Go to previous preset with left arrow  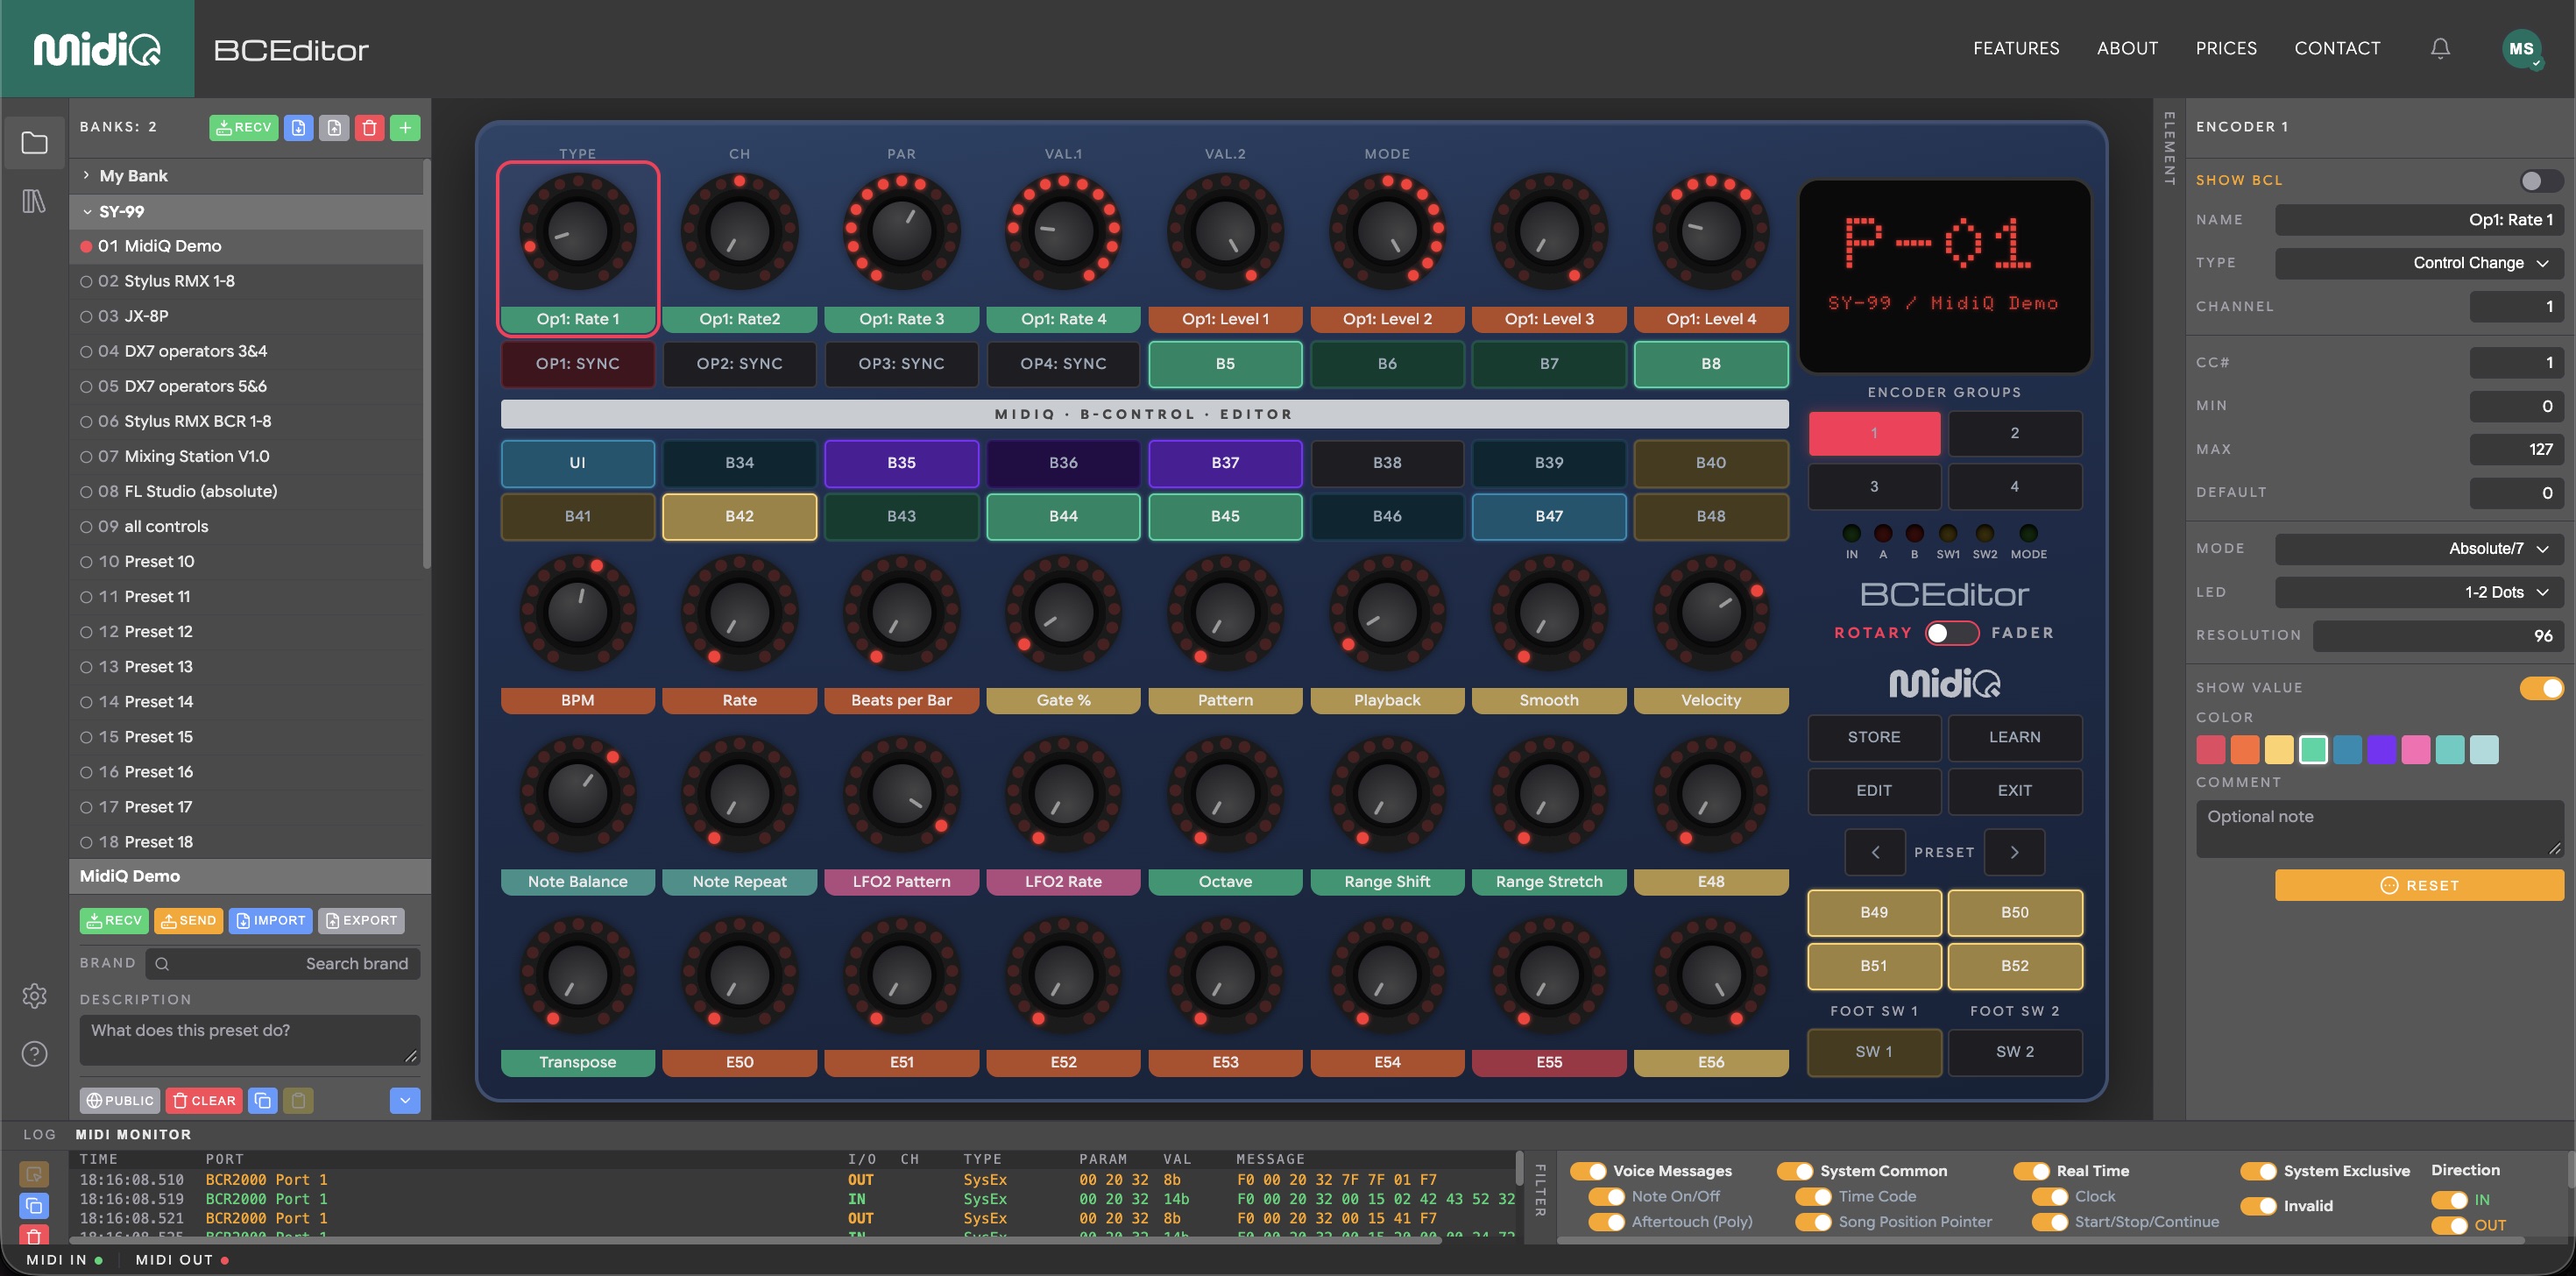click(x=1875, y=852)
